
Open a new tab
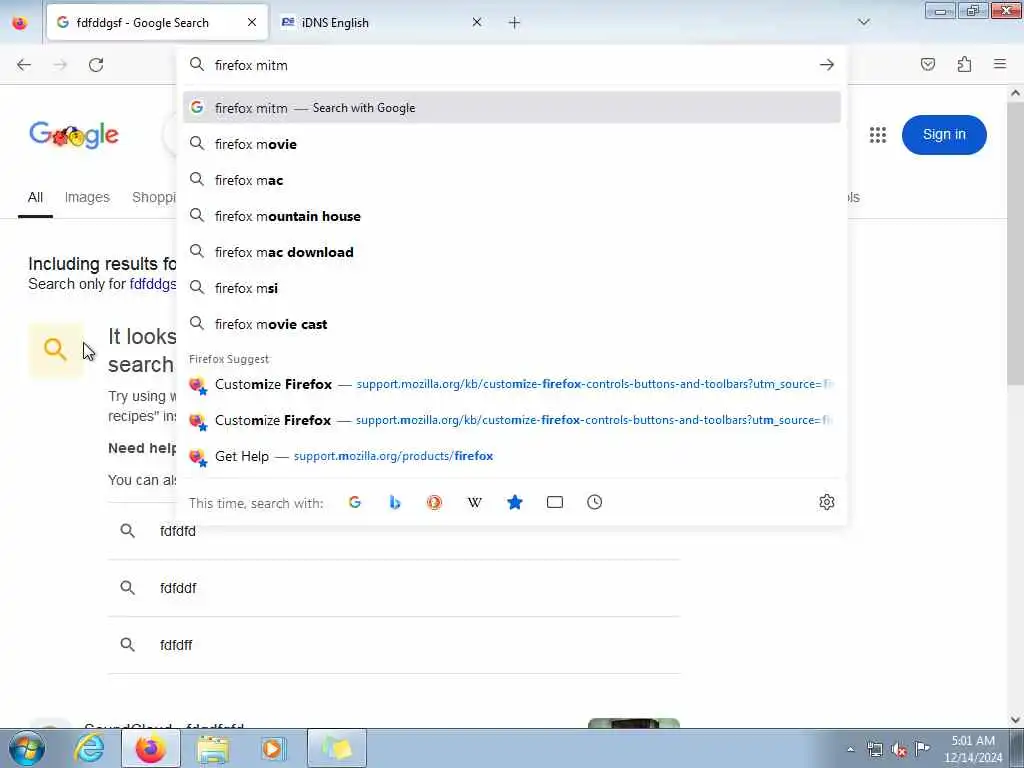click(x=515, y=23)
